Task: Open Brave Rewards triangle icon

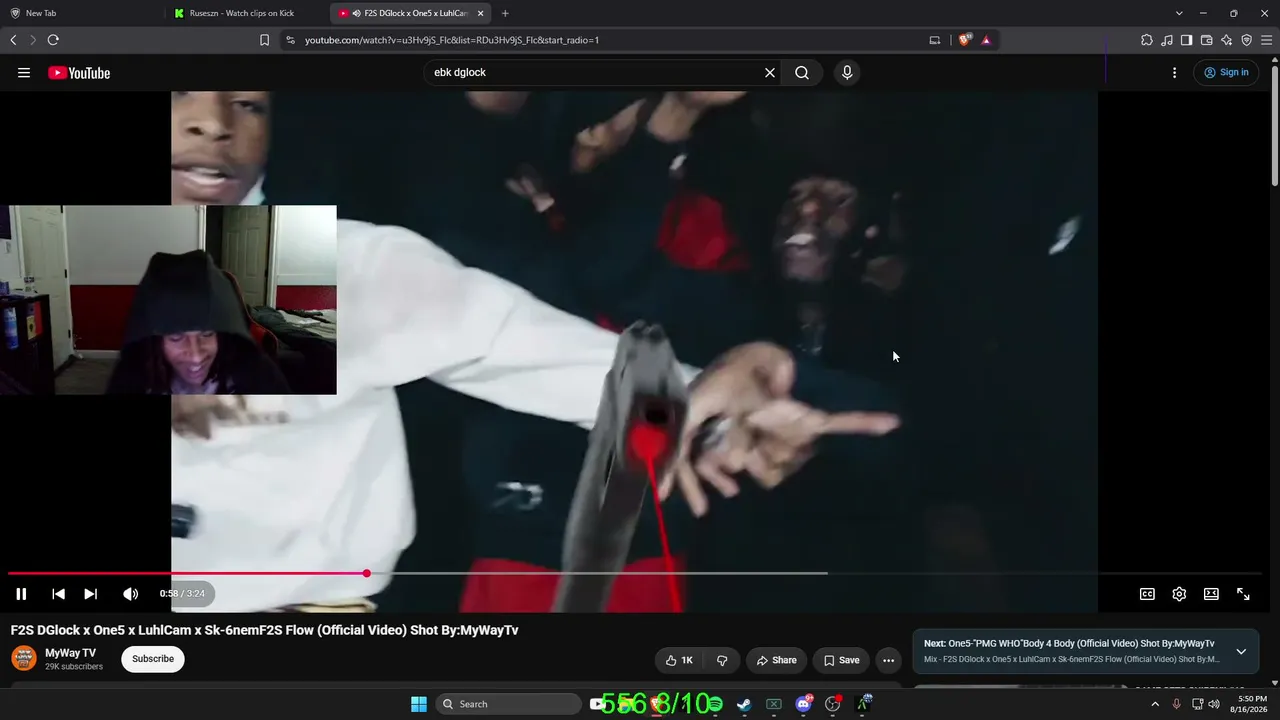Action: tap(986, 40)
